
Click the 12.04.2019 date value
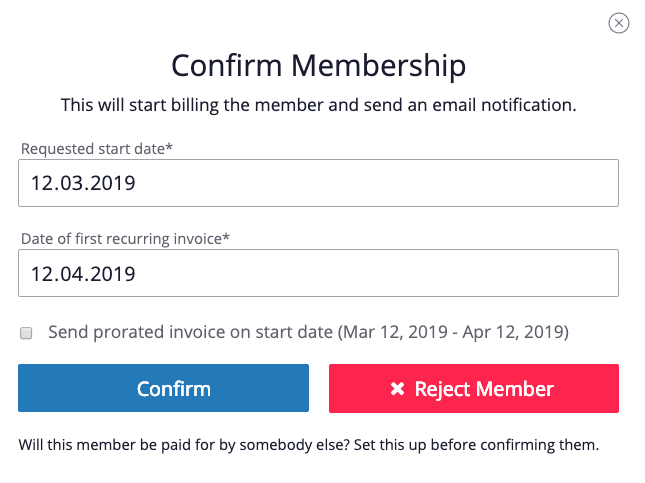pyautogui.click(x=83, y=274)
